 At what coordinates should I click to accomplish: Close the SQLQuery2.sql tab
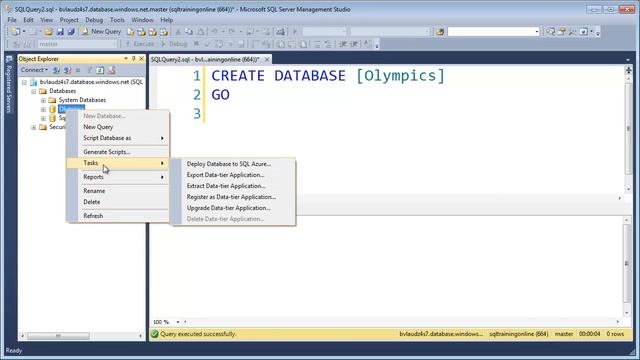pyautogui.click(x=267, y=60)
